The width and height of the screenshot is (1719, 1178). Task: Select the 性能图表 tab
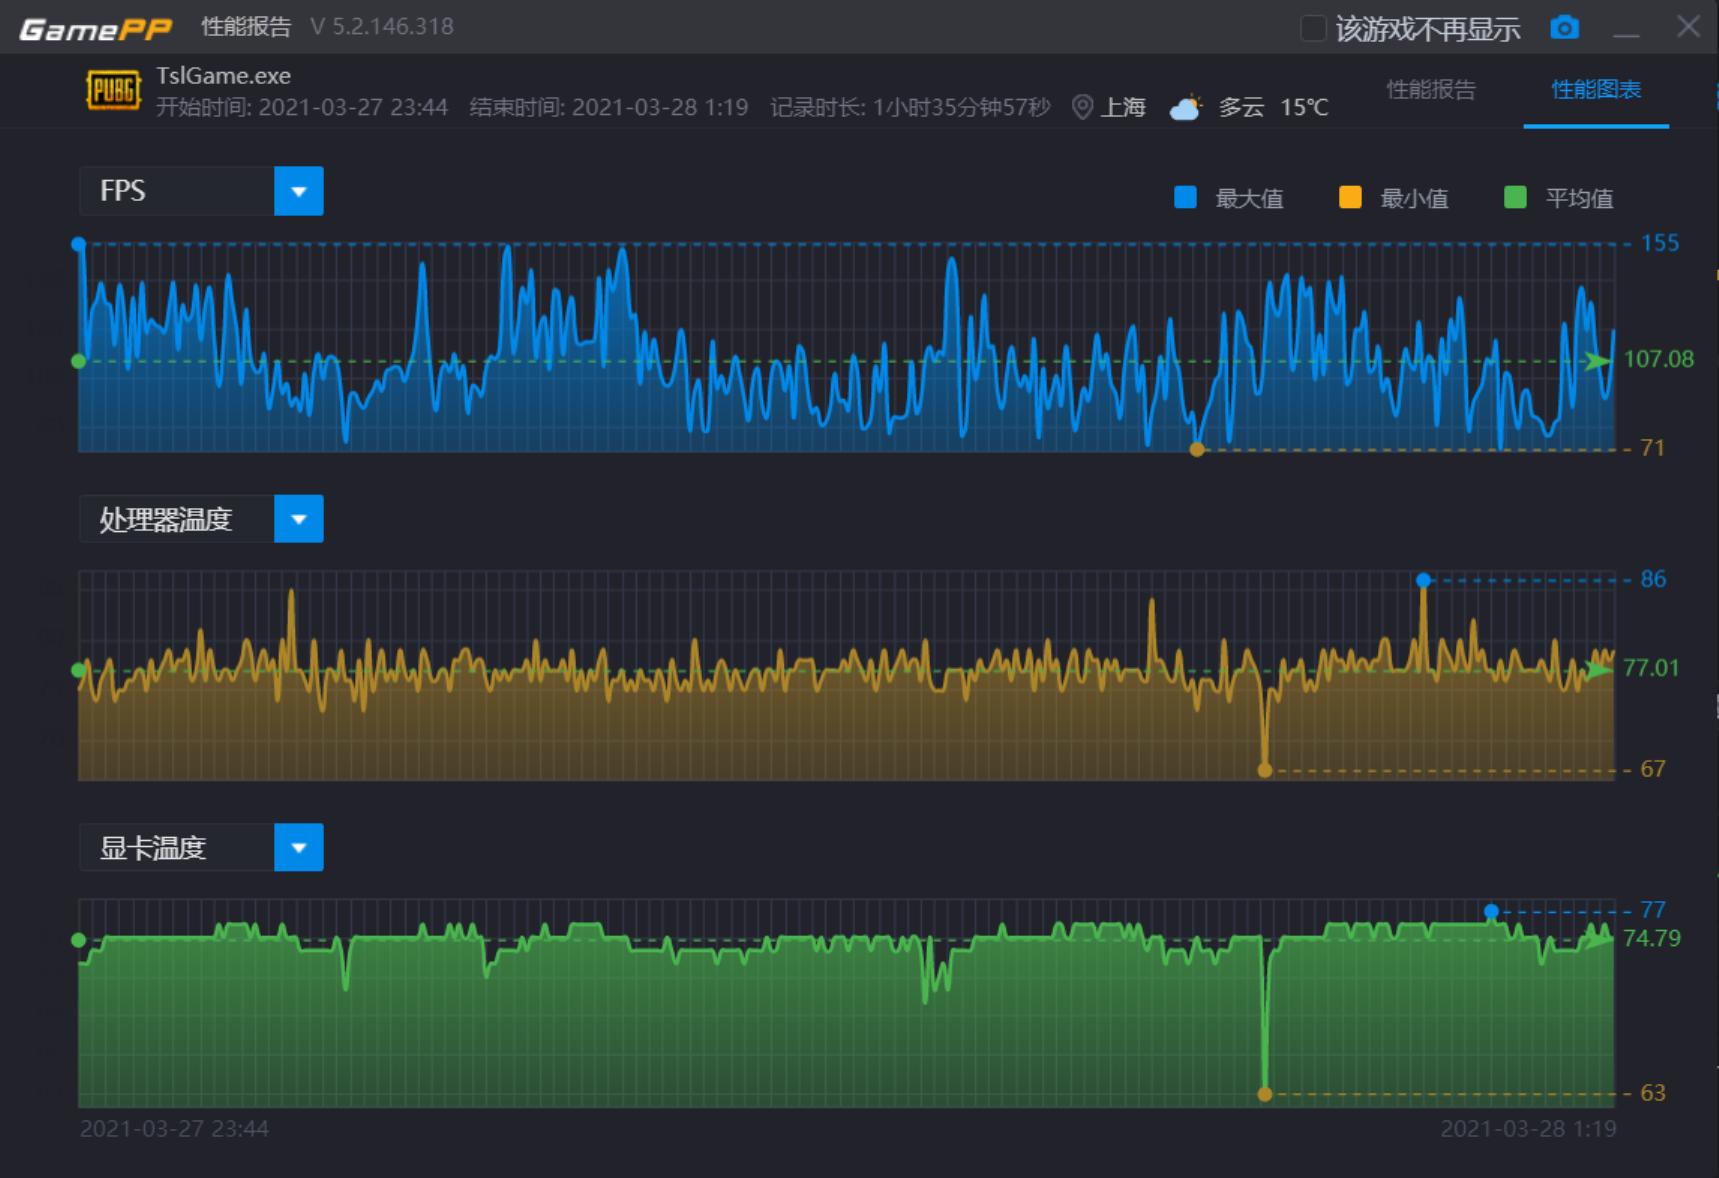click(1595, 90)
